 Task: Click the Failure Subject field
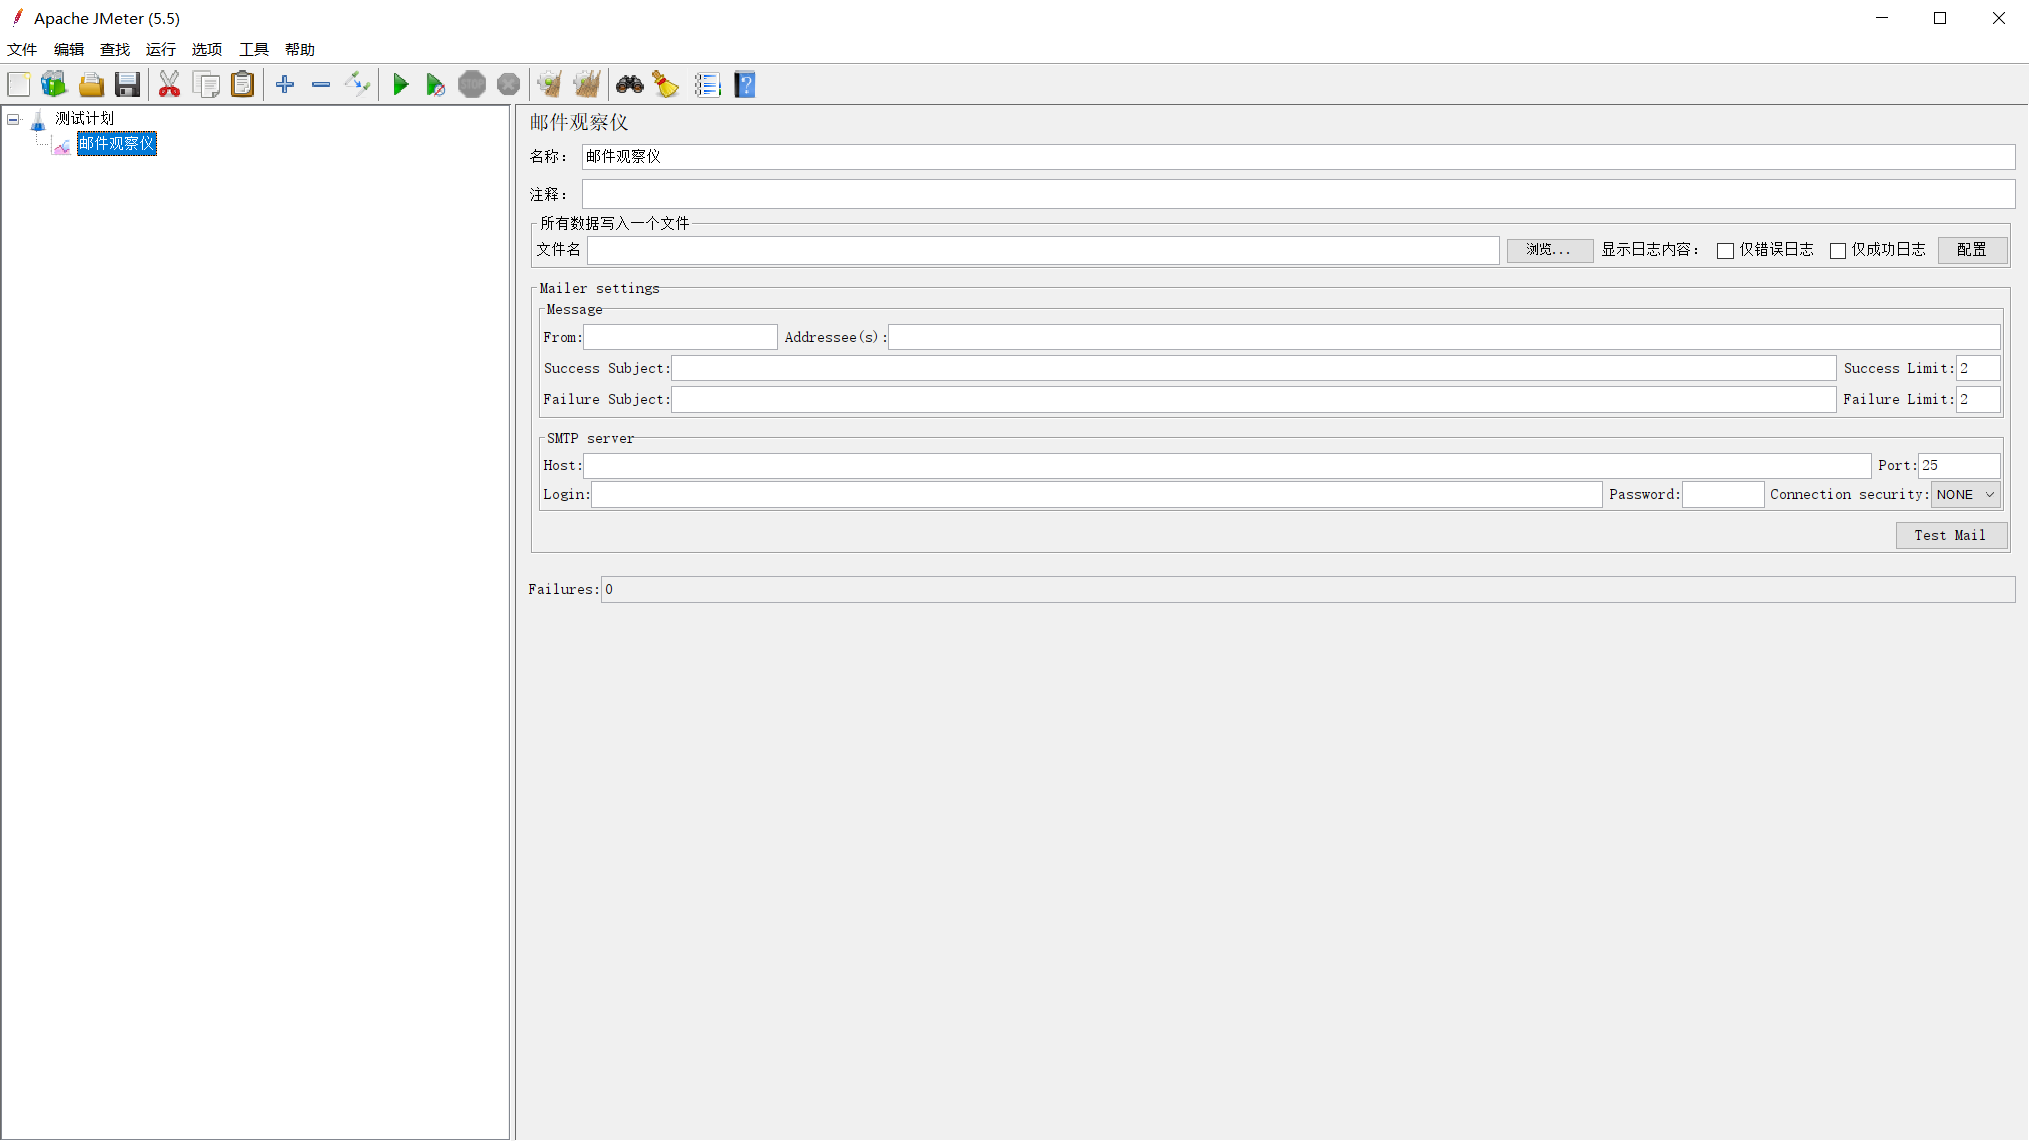[1253, 400]
